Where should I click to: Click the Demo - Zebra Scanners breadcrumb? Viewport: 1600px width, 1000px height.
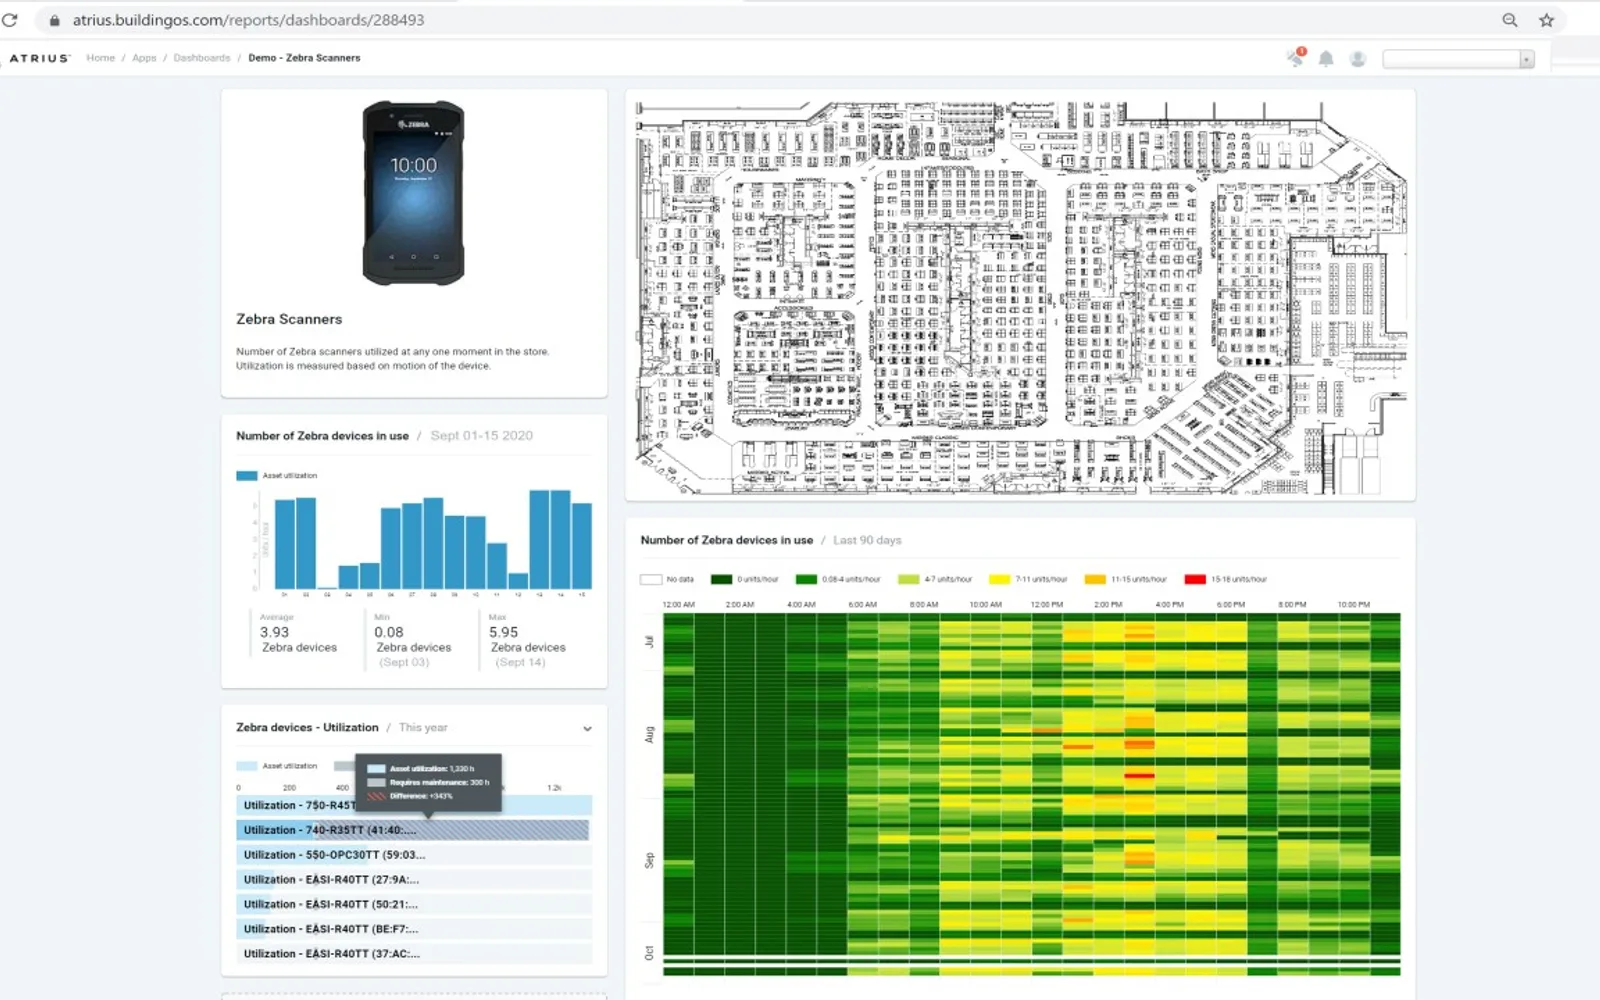tap(304, 58)
